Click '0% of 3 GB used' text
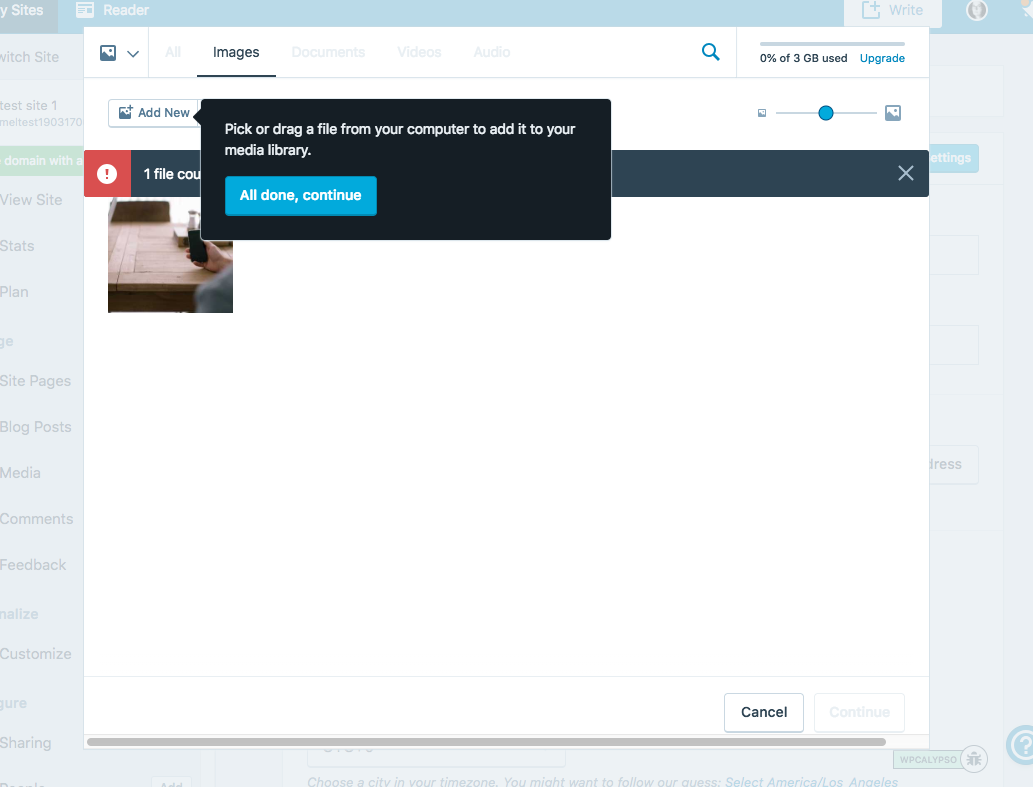This screenshot has width=1033, height=787. click(x=803, y=58)
